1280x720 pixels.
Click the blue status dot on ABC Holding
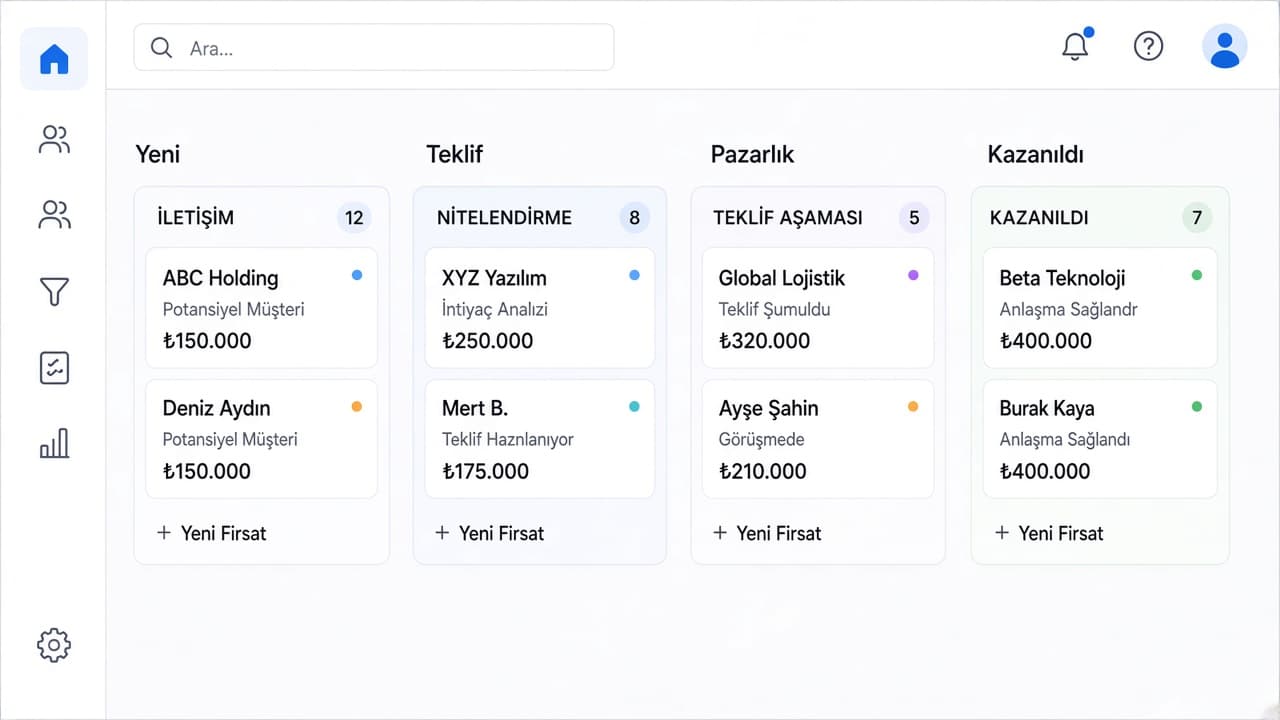point(357,275)
